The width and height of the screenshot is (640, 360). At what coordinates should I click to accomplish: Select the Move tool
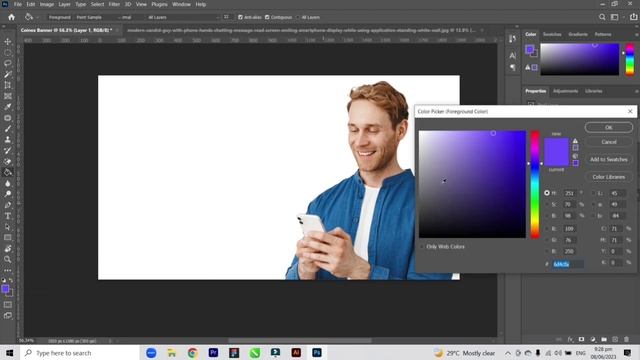pos(8,42)
